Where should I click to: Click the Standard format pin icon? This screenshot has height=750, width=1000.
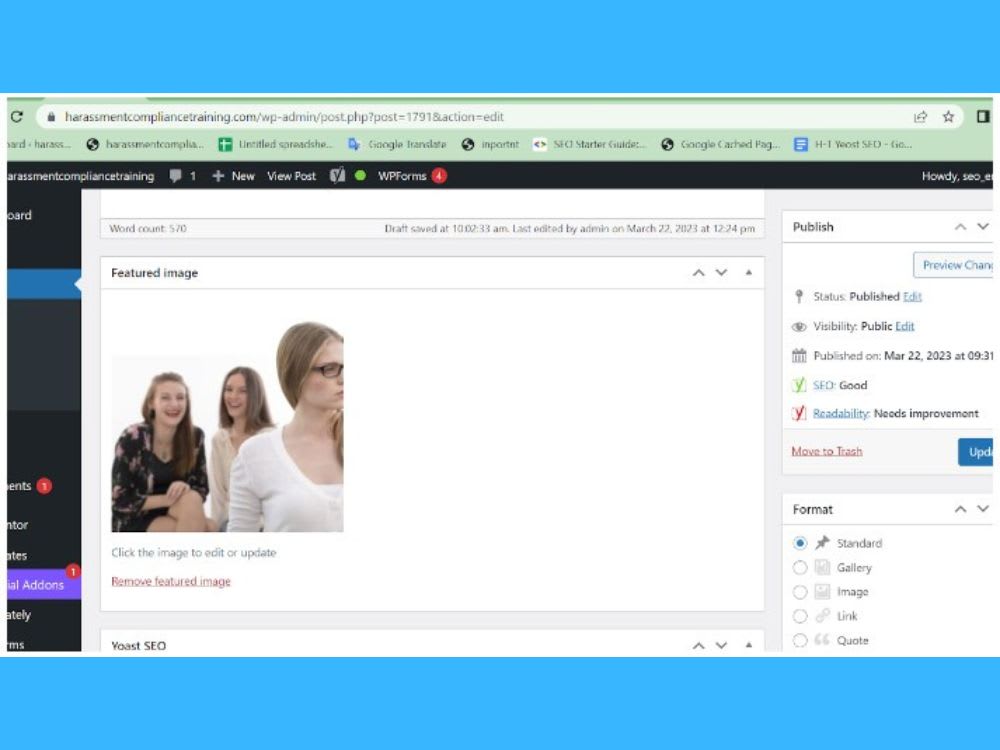pyautogui.click(x=822, y=543)
